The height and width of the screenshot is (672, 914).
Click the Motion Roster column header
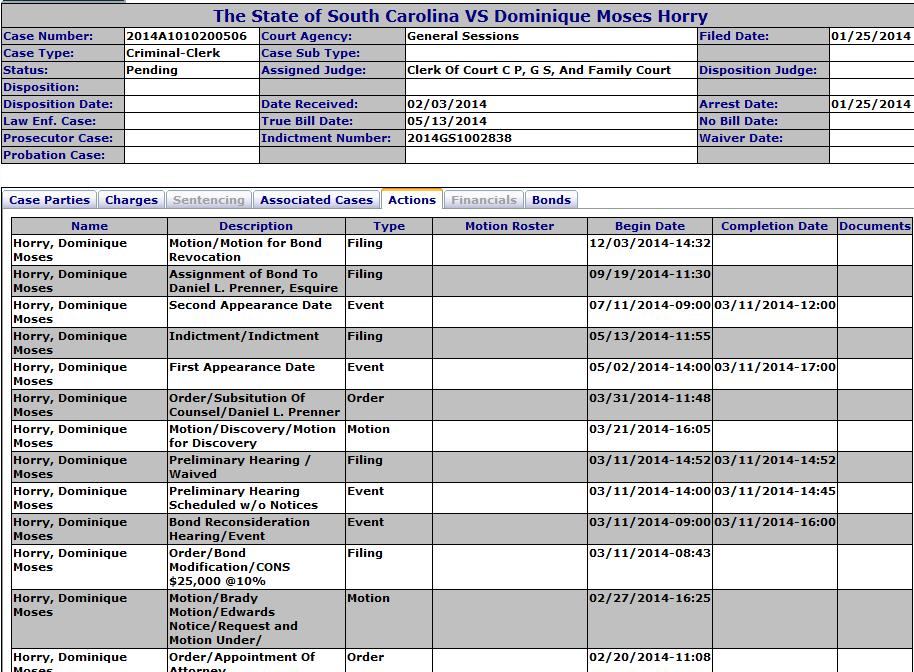point(509,226)
